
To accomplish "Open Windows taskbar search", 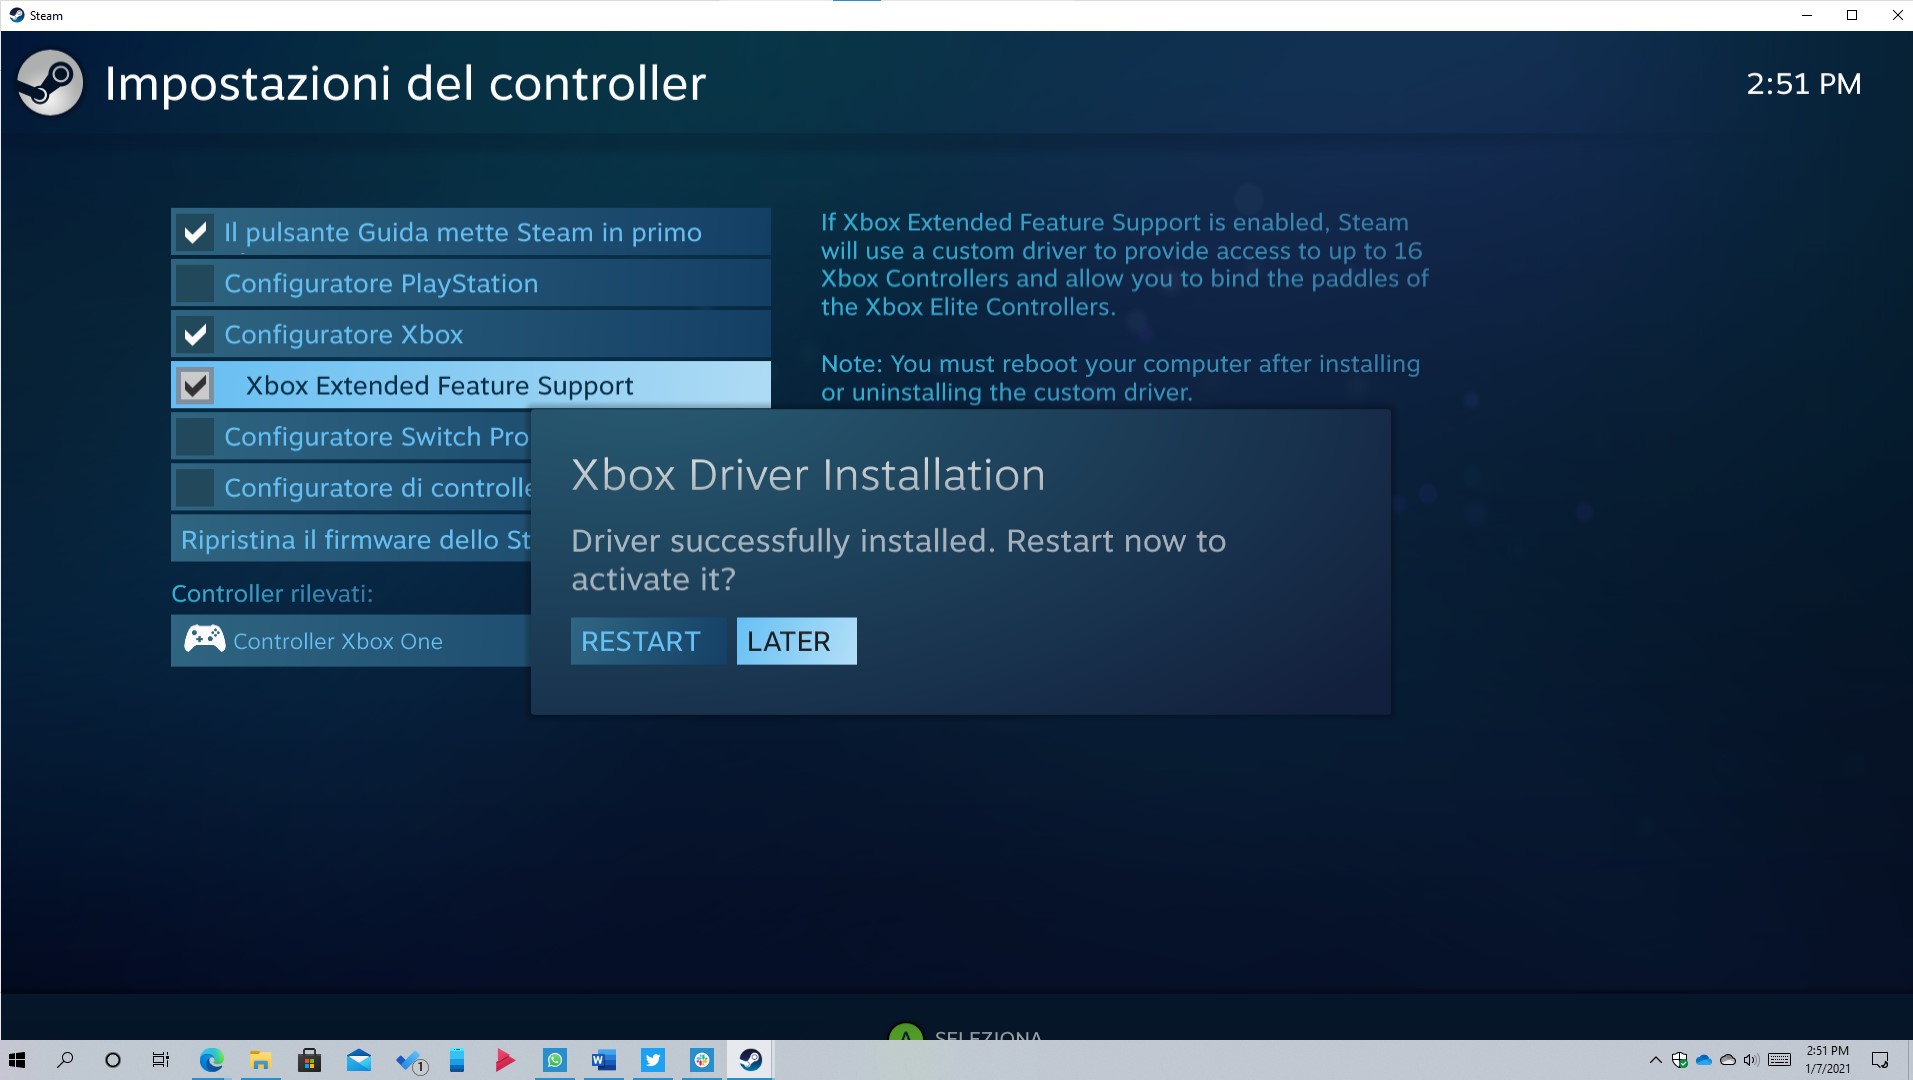I will [65, 1060].
